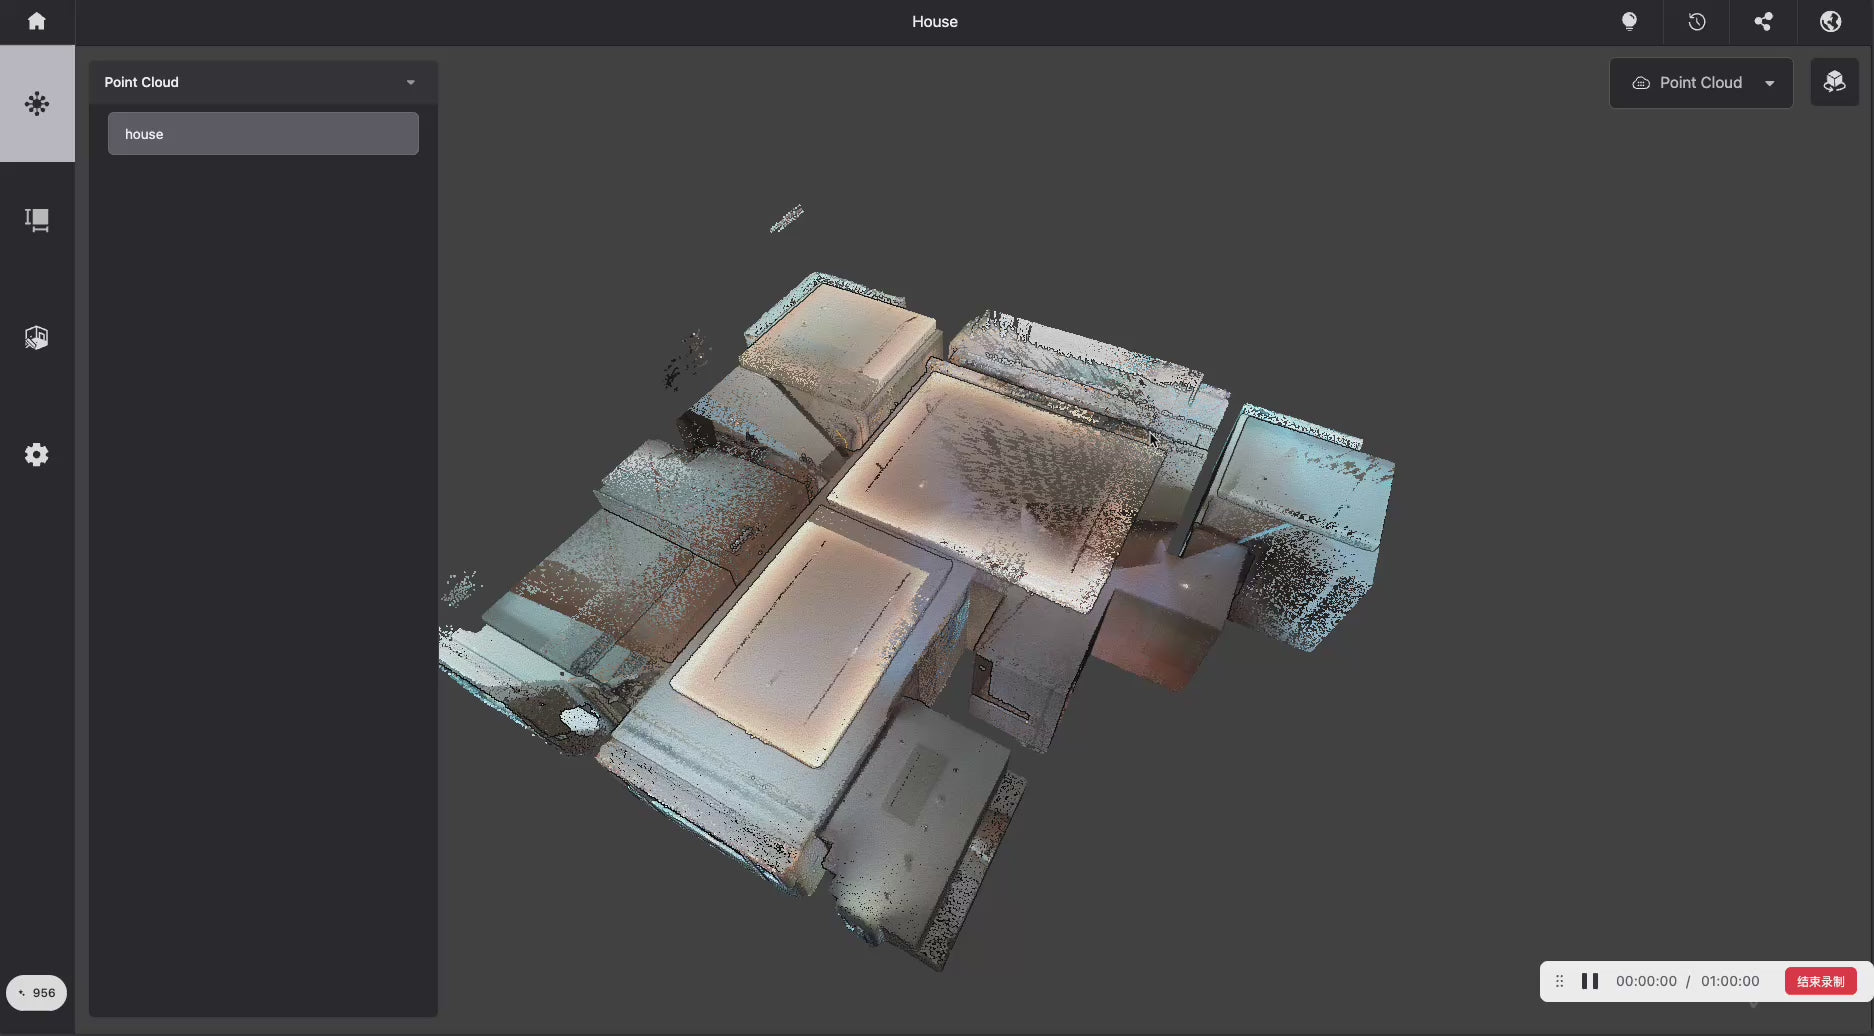The image size is (1874, 1036).
Task: Go to the Home screen
Action: (37, 21)
